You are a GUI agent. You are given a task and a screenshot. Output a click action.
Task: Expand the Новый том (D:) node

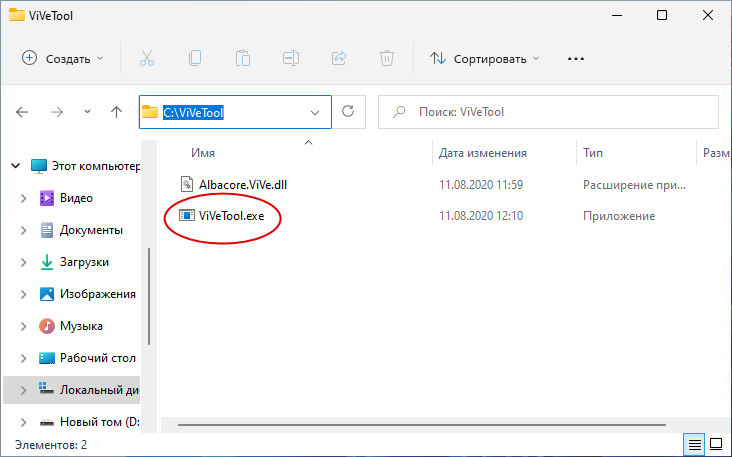click(23, 422)
